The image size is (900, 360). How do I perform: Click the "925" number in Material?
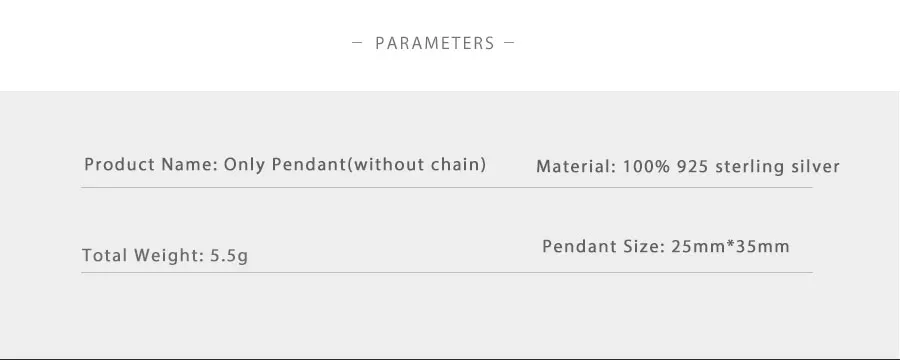[693, 167]
